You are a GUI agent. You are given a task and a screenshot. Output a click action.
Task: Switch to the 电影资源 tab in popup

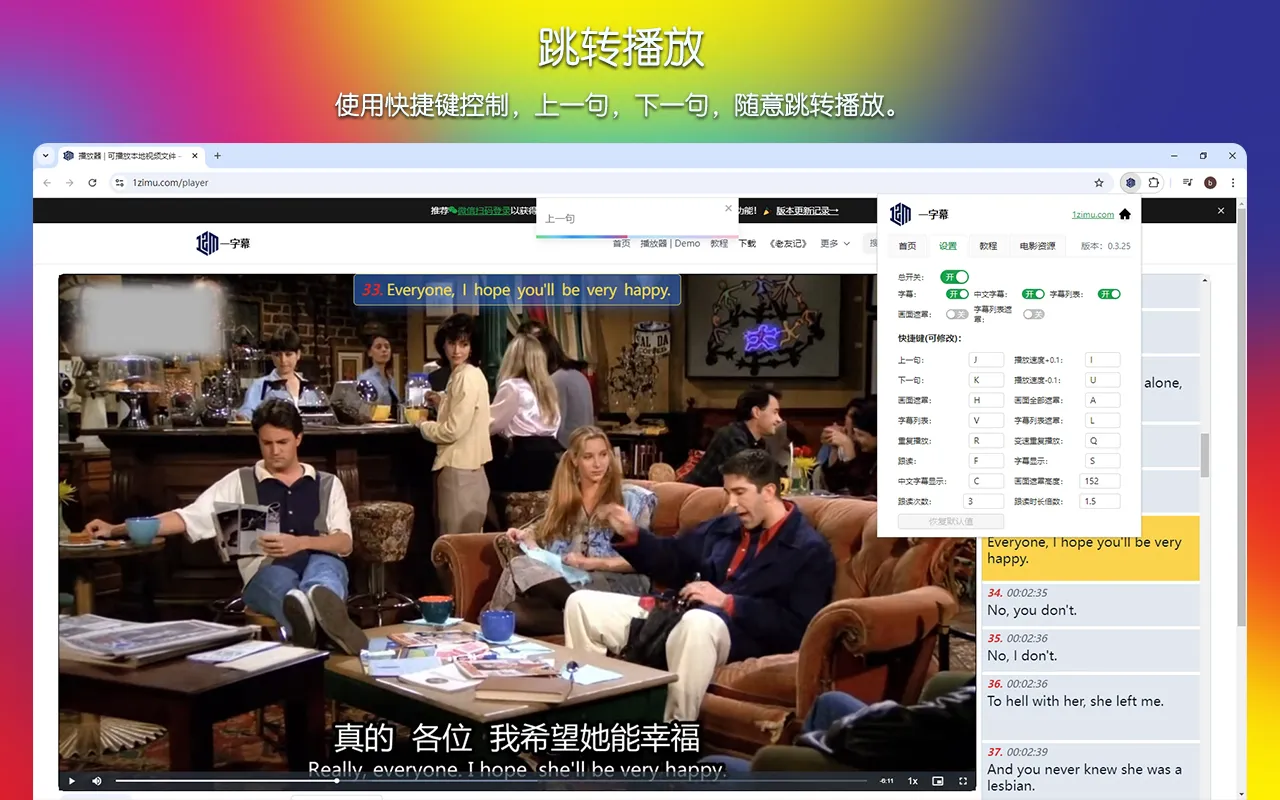coord(1037,246)
